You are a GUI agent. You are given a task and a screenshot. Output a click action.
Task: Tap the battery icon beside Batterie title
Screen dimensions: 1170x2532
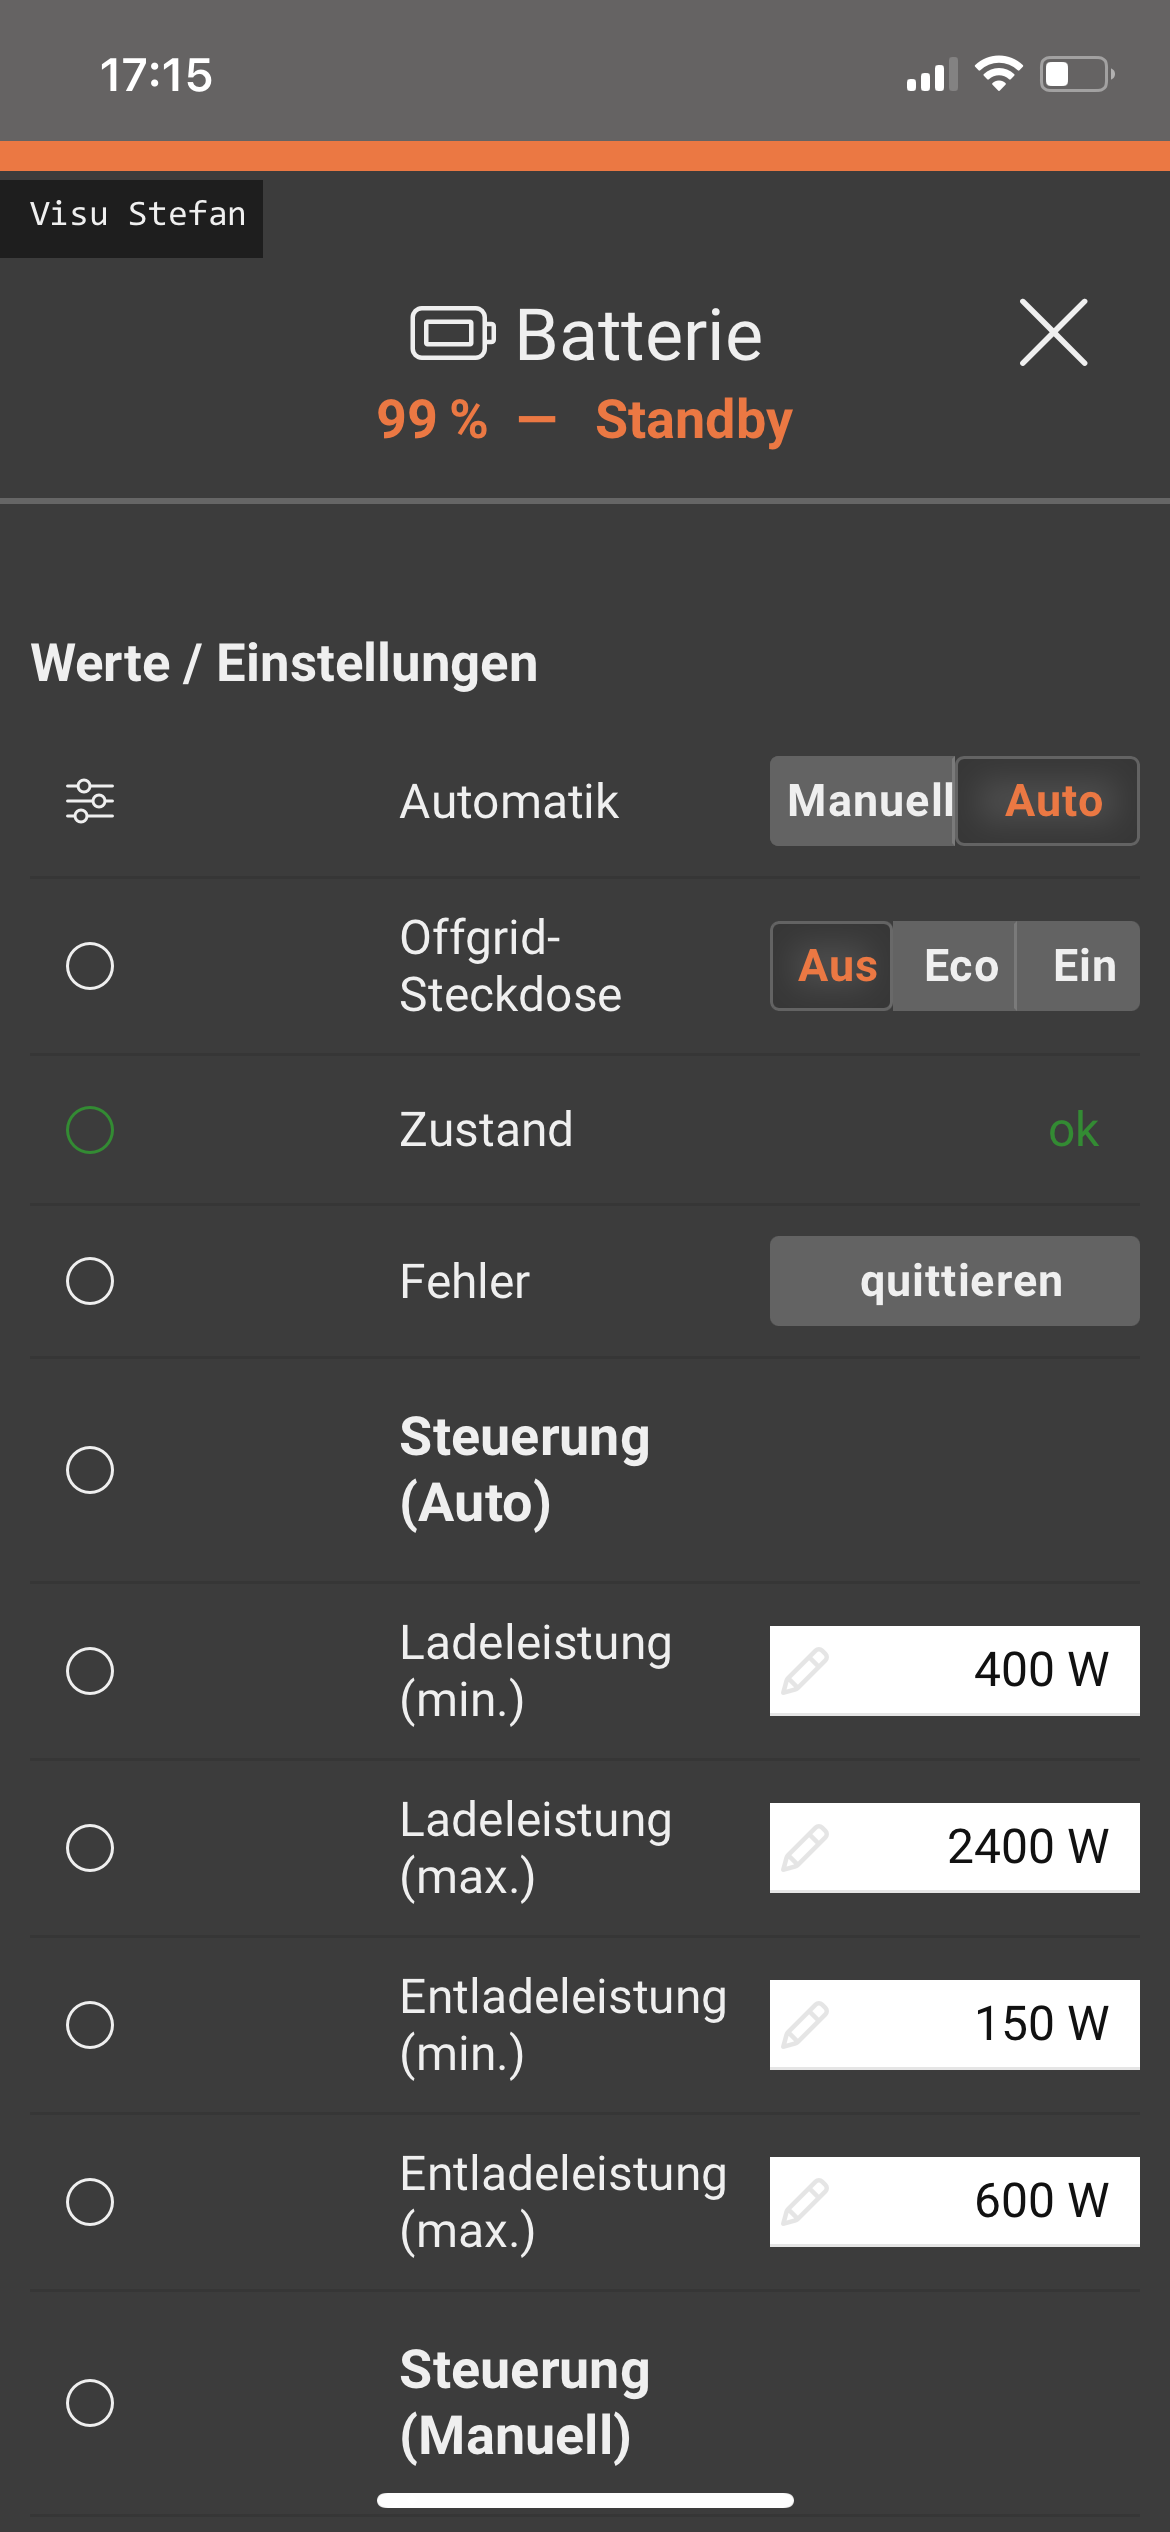click(x=452, y=333)
